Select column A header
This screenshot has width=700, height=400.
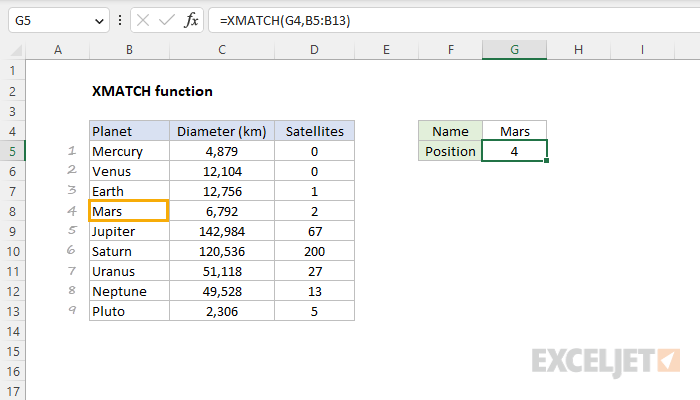coord(58,50)
